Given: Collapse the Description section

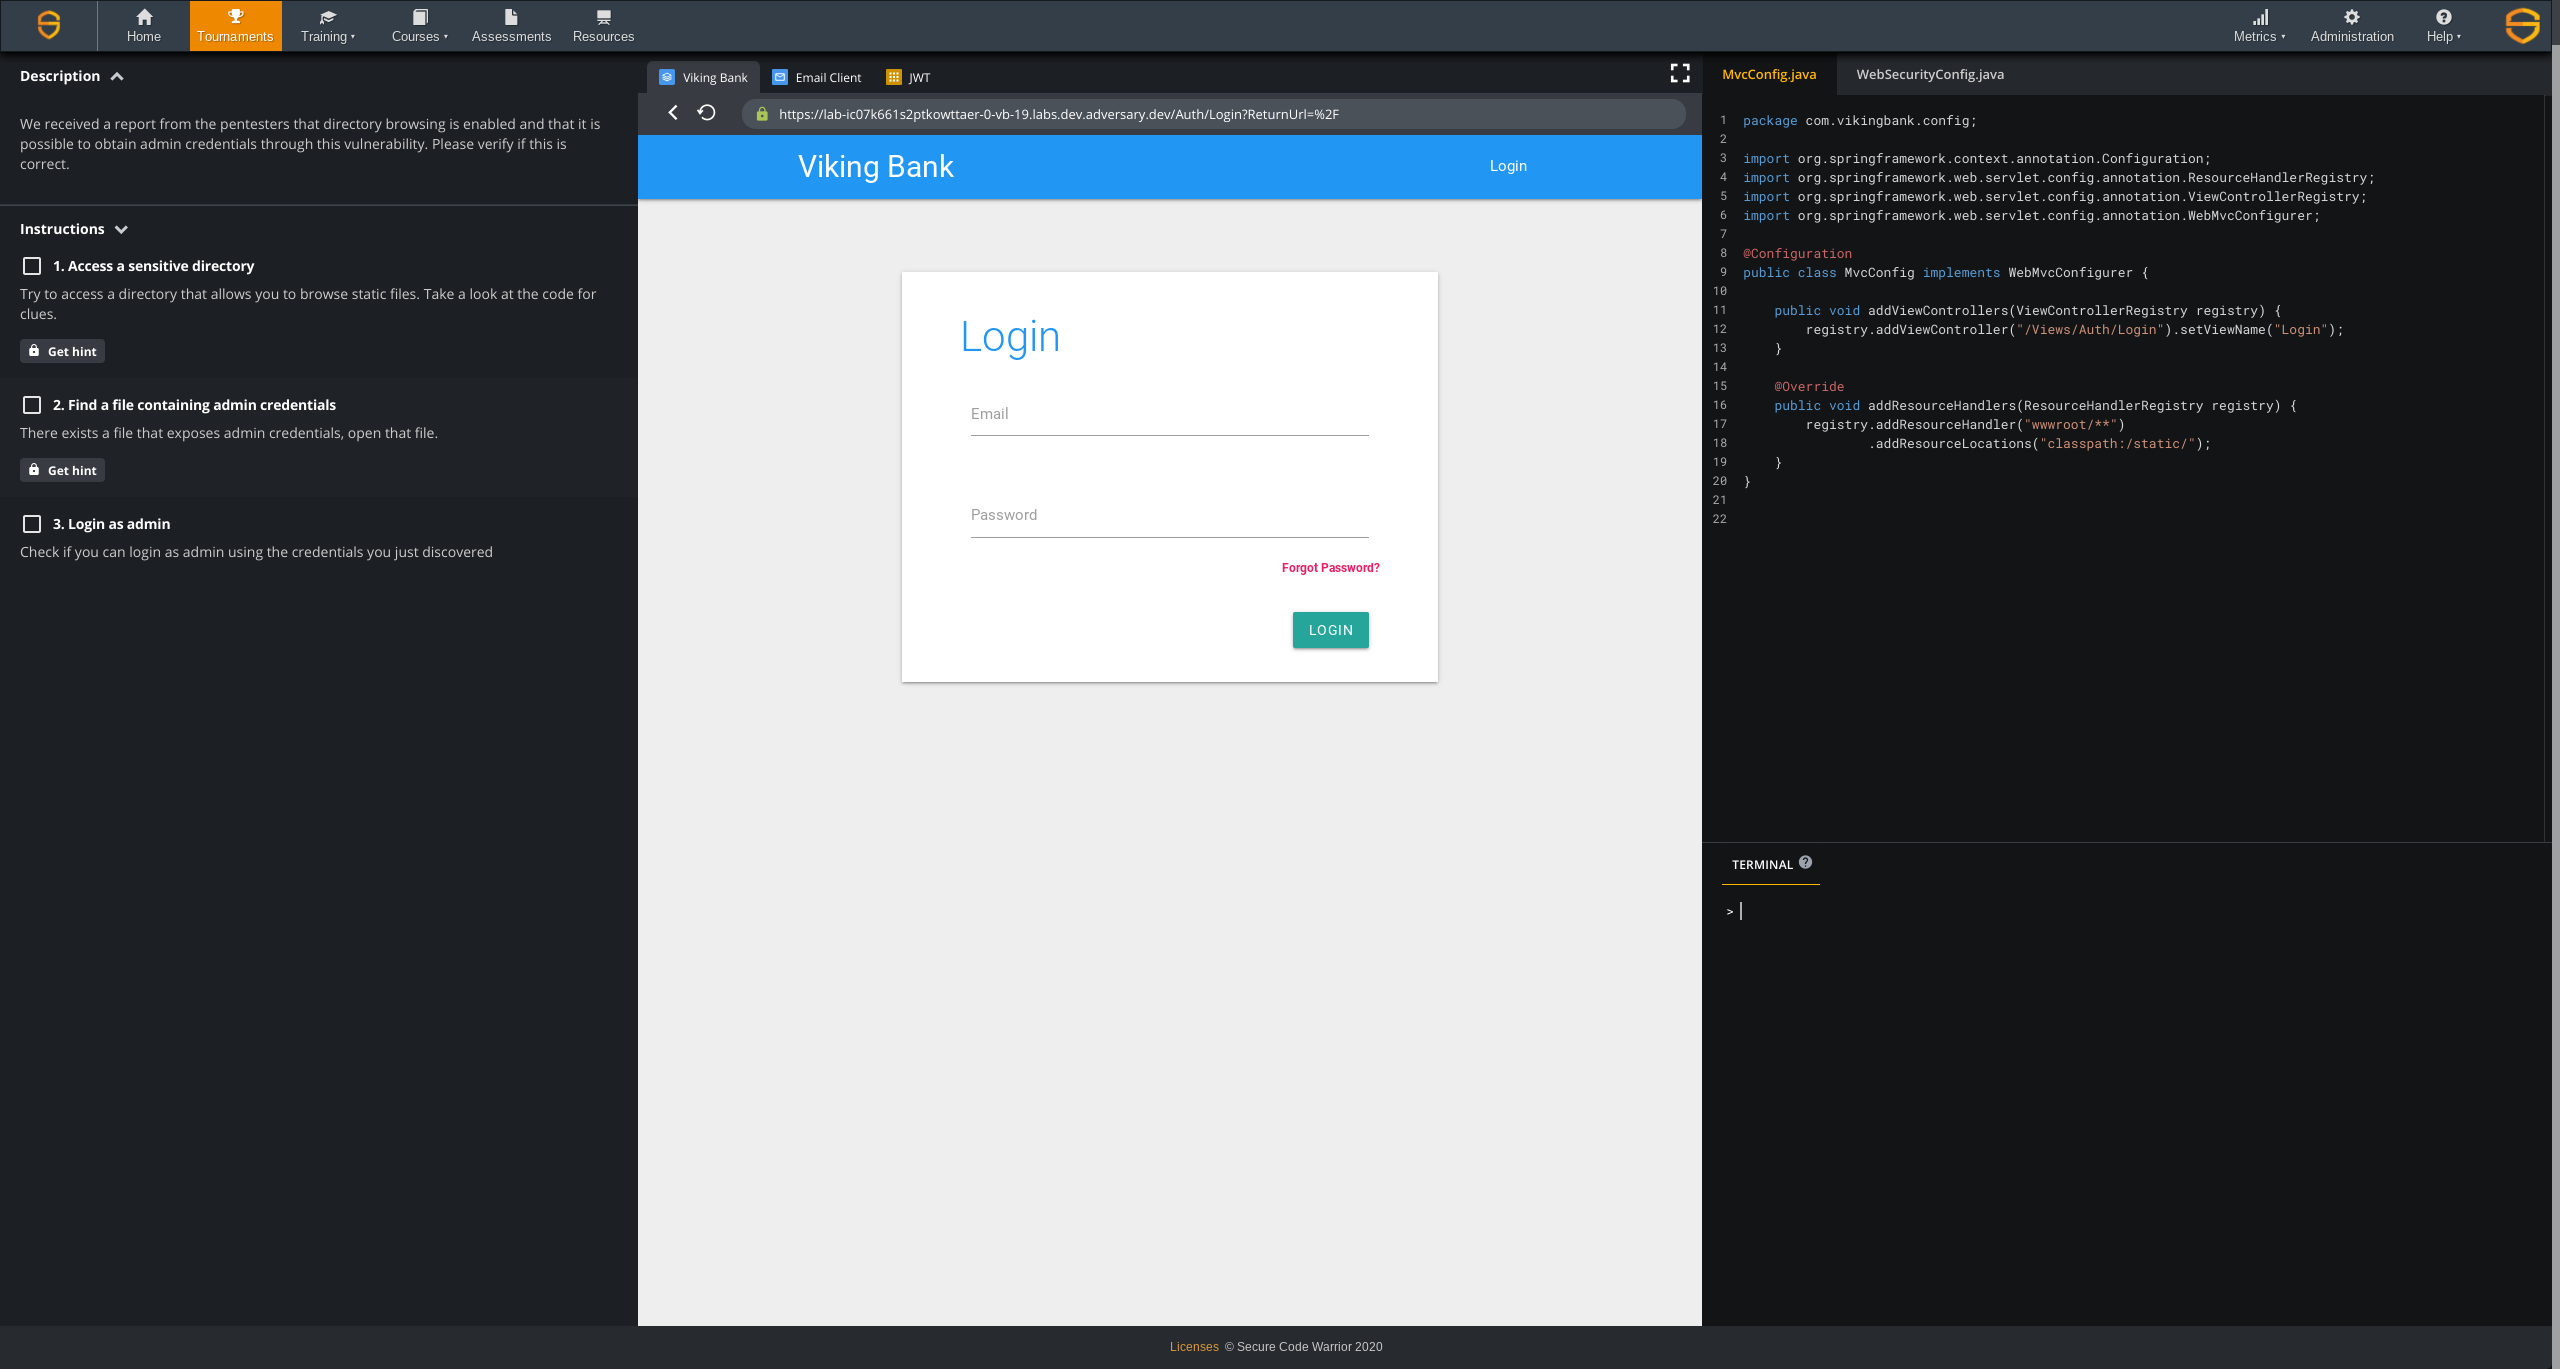Looking at the screenshot, I should pos(117,75).
